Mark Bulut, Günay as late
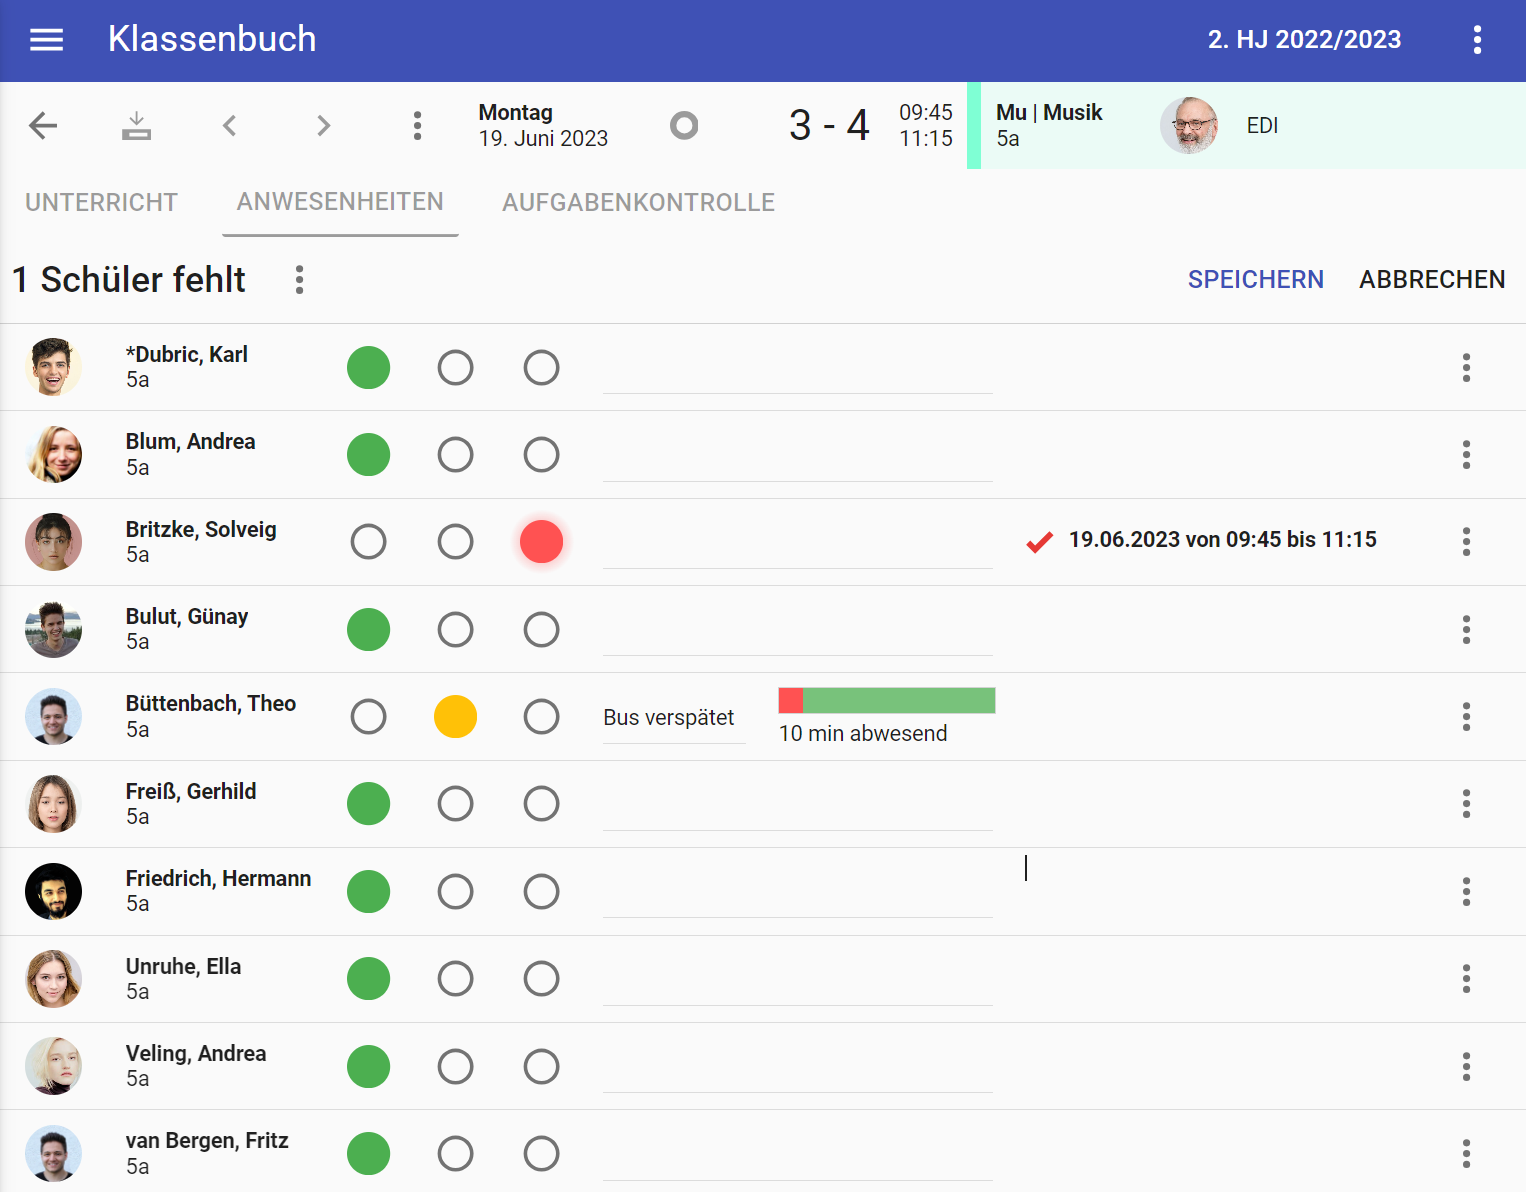This screenshot has width=1526, height=1192. 455,630
